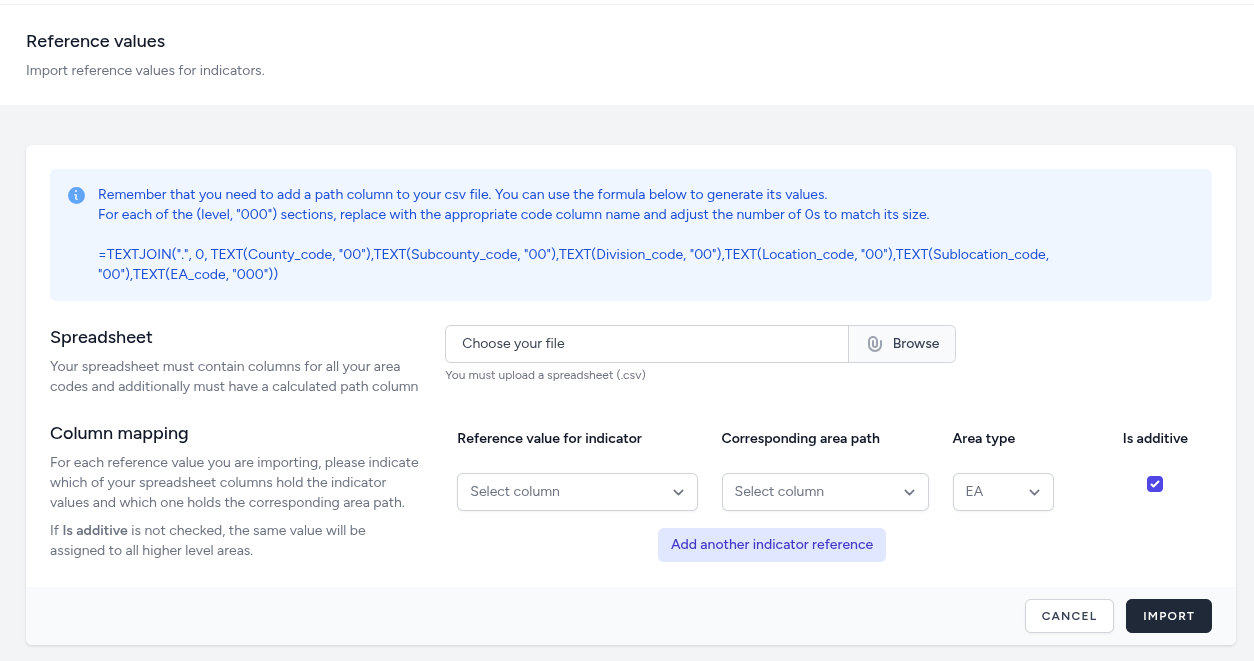Open the Corresponding area path dropdown

(x=824, y=492)
